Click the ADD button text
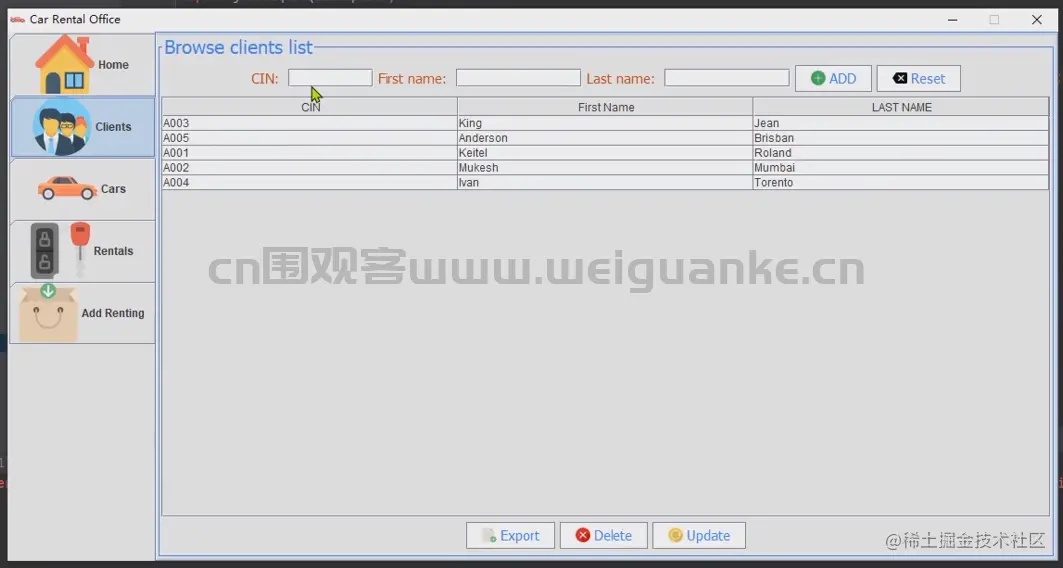The image size is (1063, 568). 843,79
